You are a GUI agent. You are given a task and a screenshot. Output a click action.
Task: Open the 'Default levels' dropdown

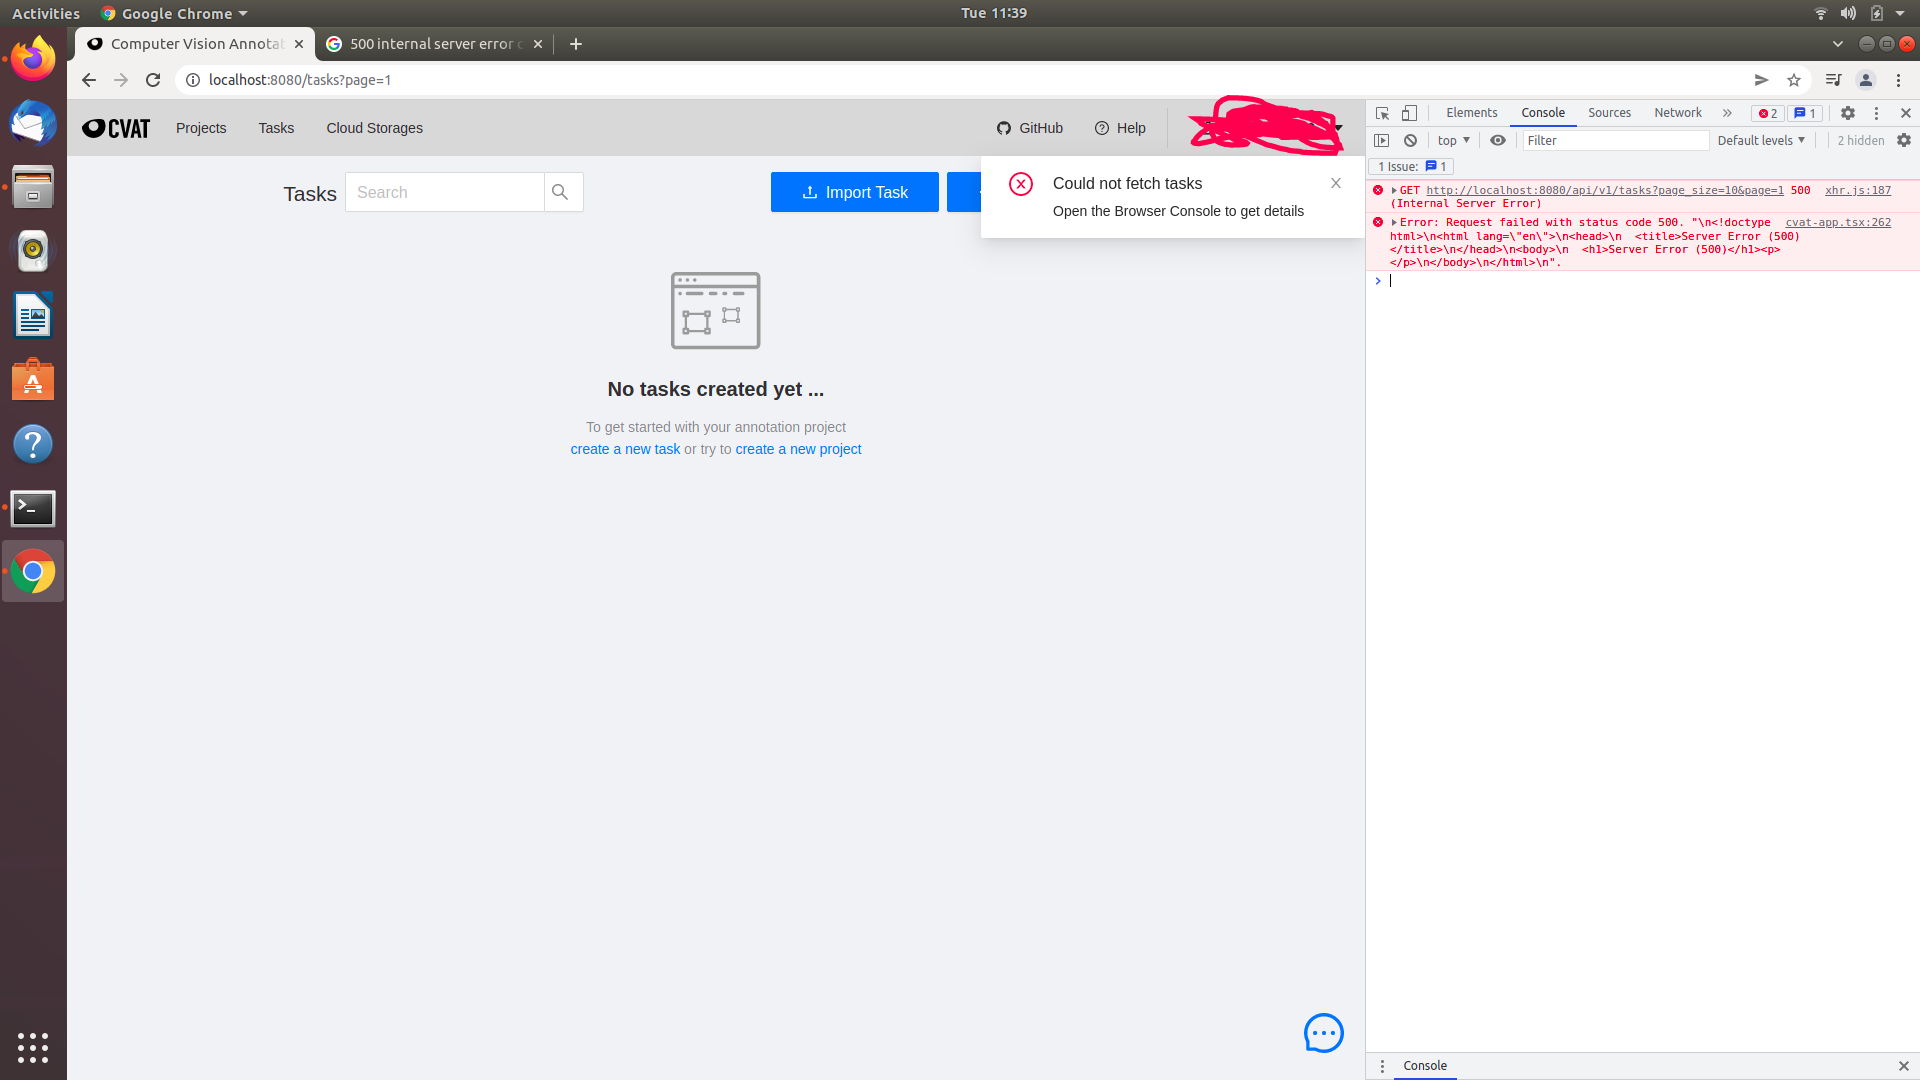pyautogui.click(x=1761, y=140)
